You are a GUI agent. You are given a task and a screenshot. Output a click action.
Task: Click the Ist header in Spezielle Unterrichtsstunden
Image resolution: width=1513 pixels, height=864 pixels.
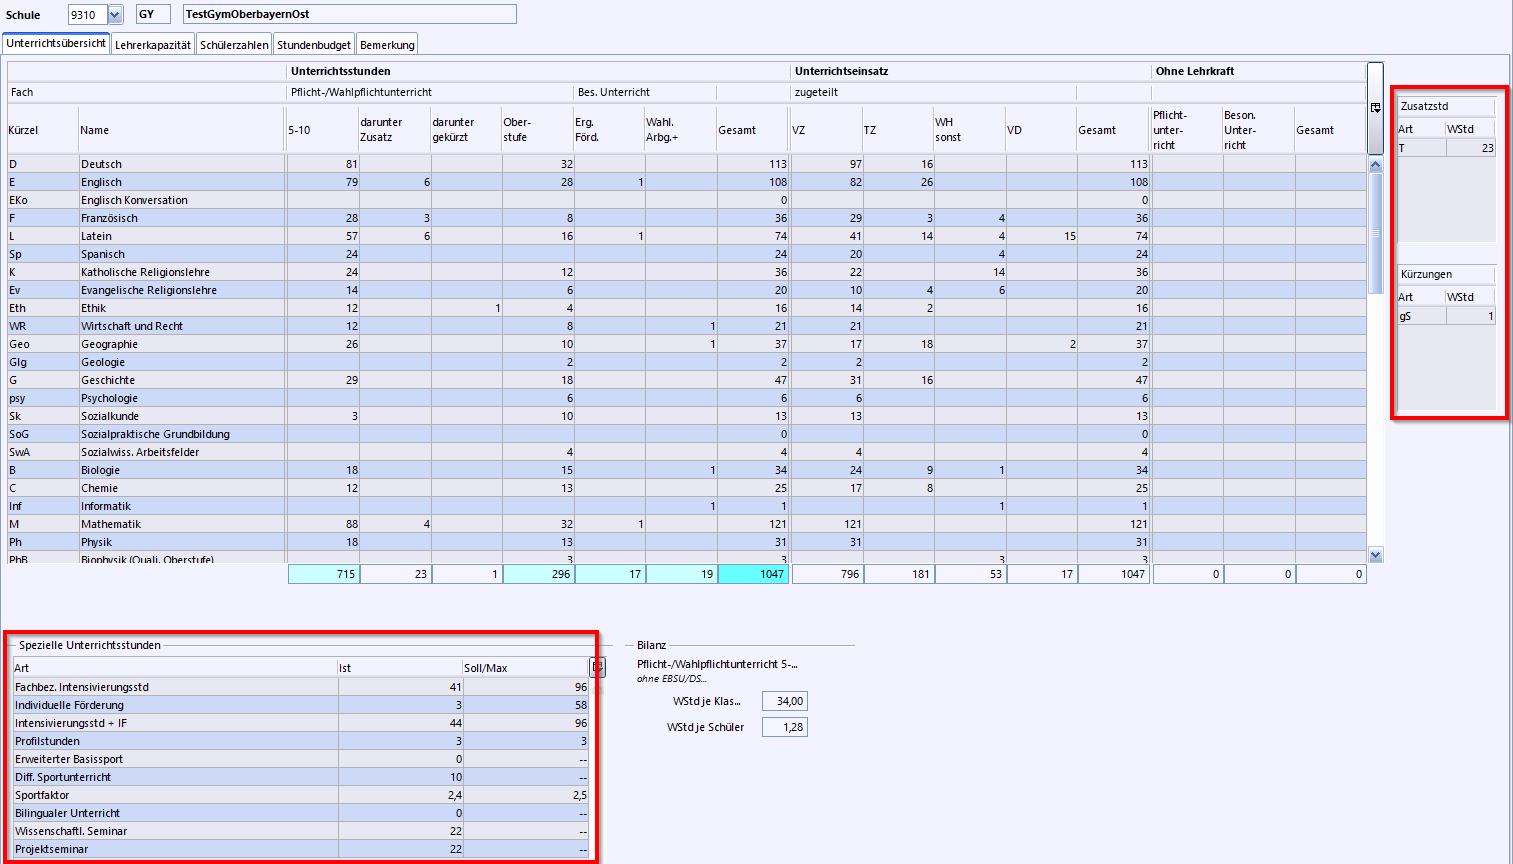(400, 668)
